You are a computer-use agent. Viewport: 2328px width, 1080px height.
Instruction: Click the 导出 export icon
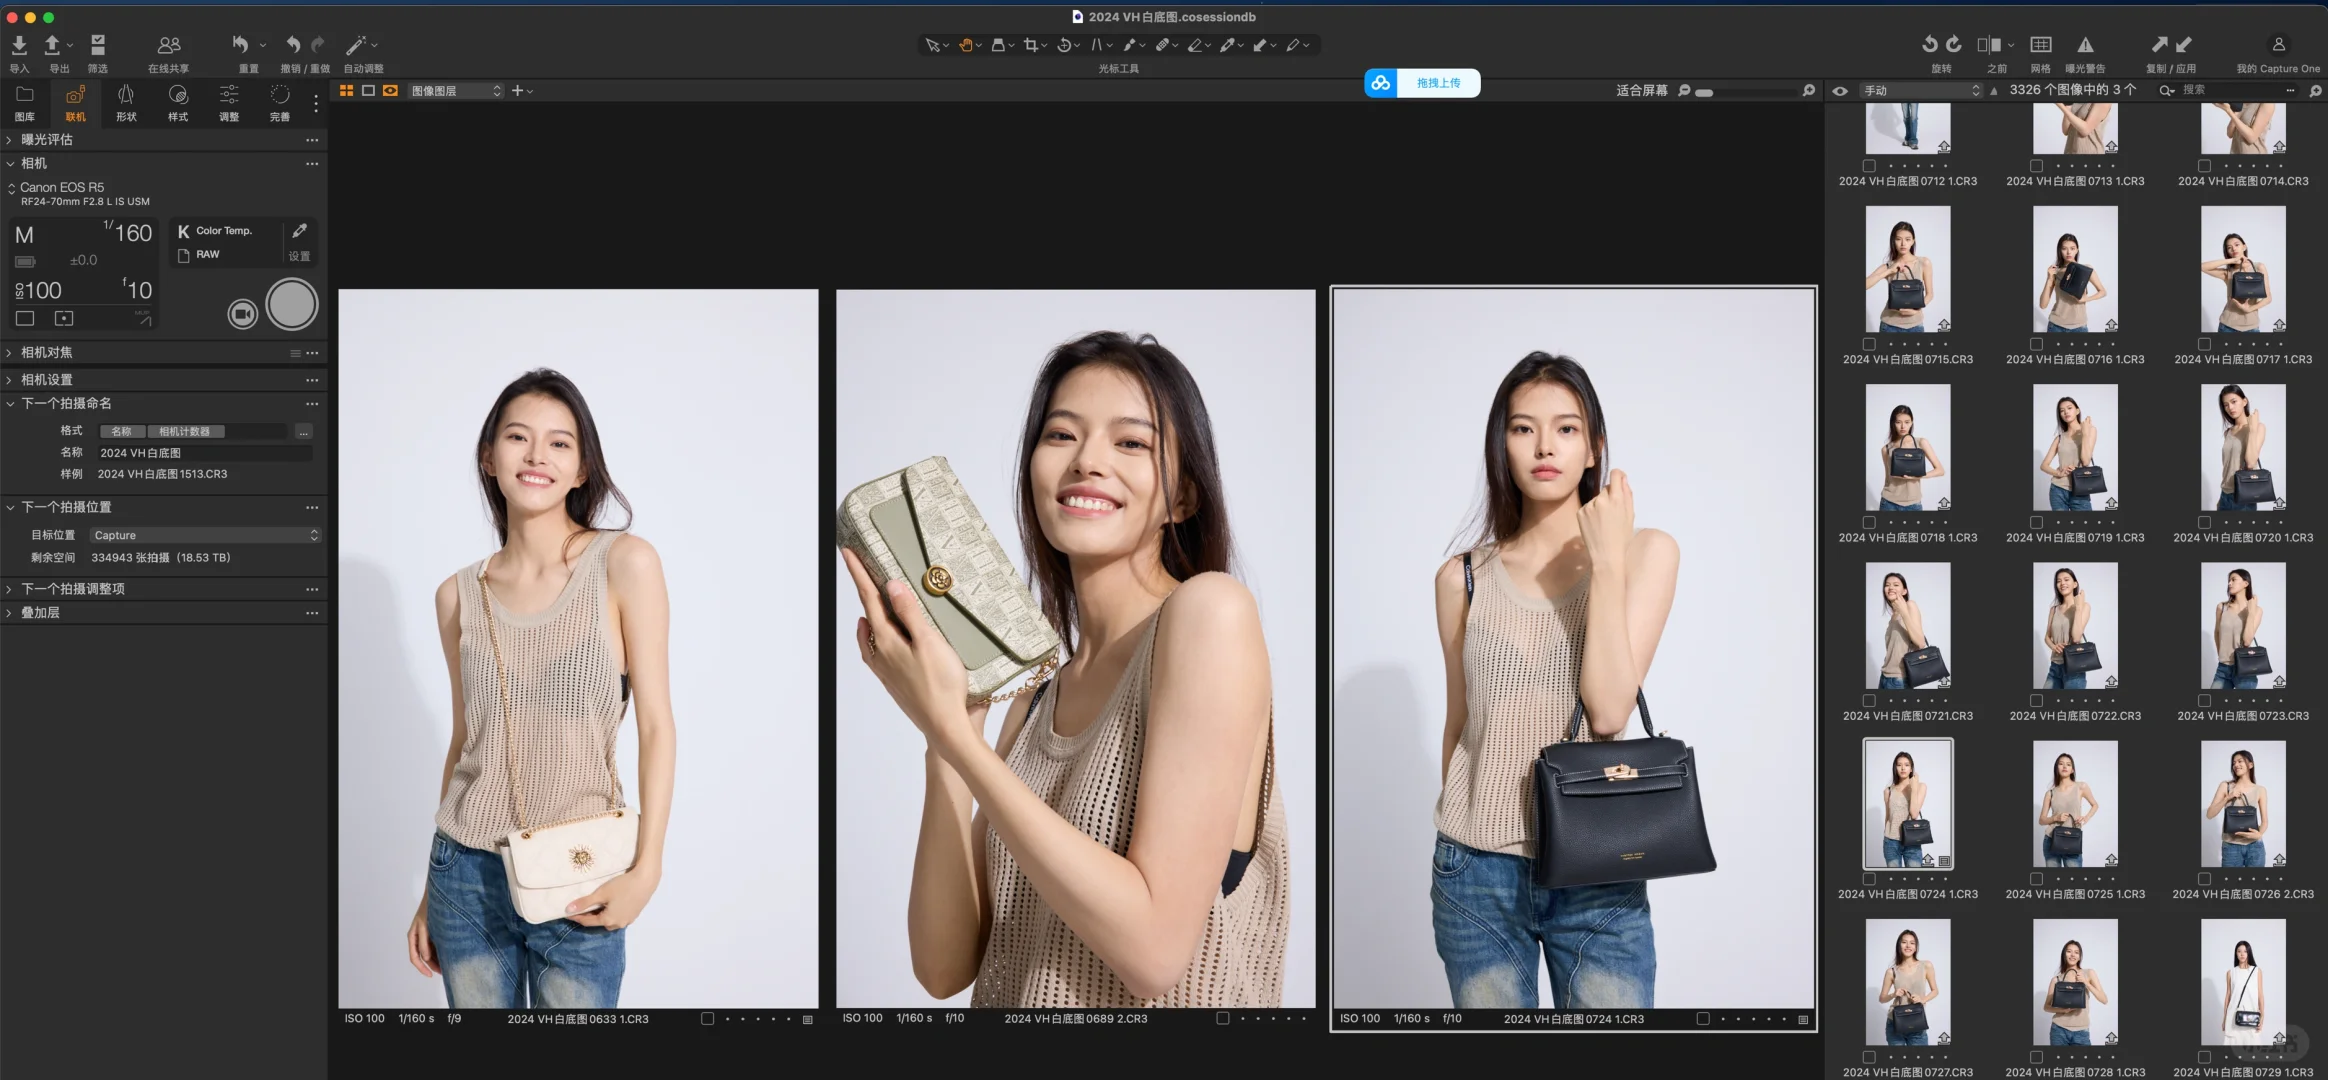click(52, 45)
